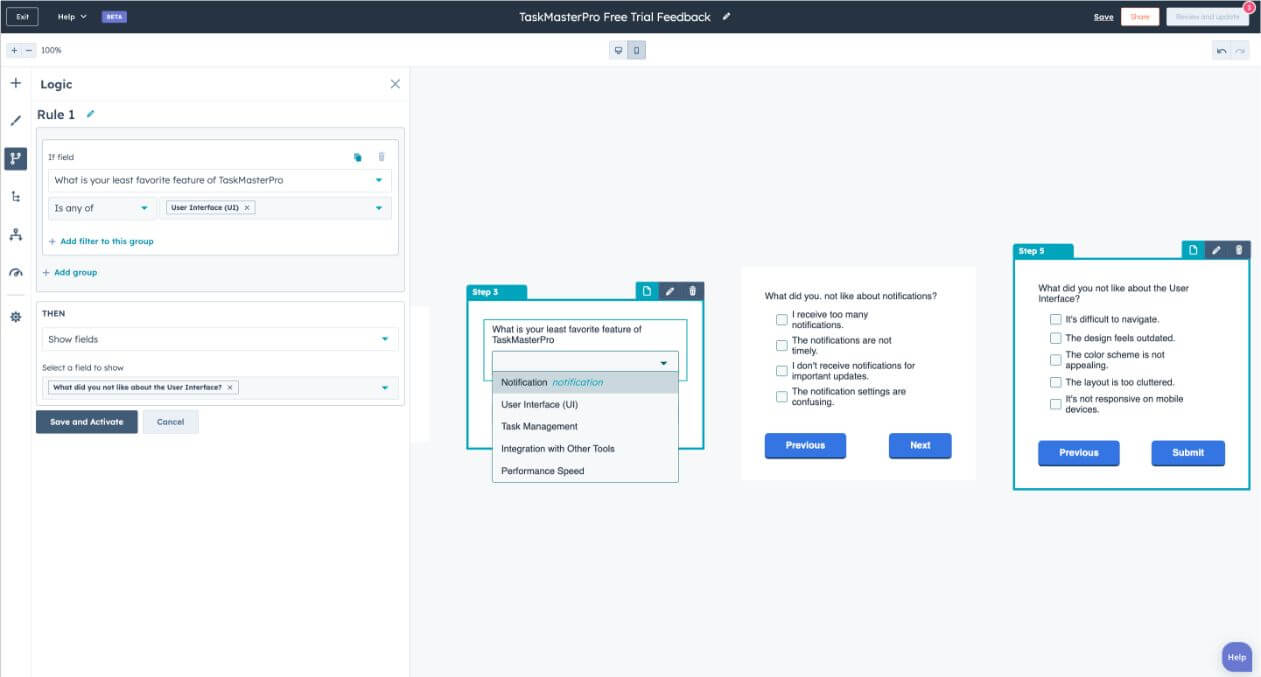
Task: Delete Step 5 with the trash icon
Action: point(1239,249)
